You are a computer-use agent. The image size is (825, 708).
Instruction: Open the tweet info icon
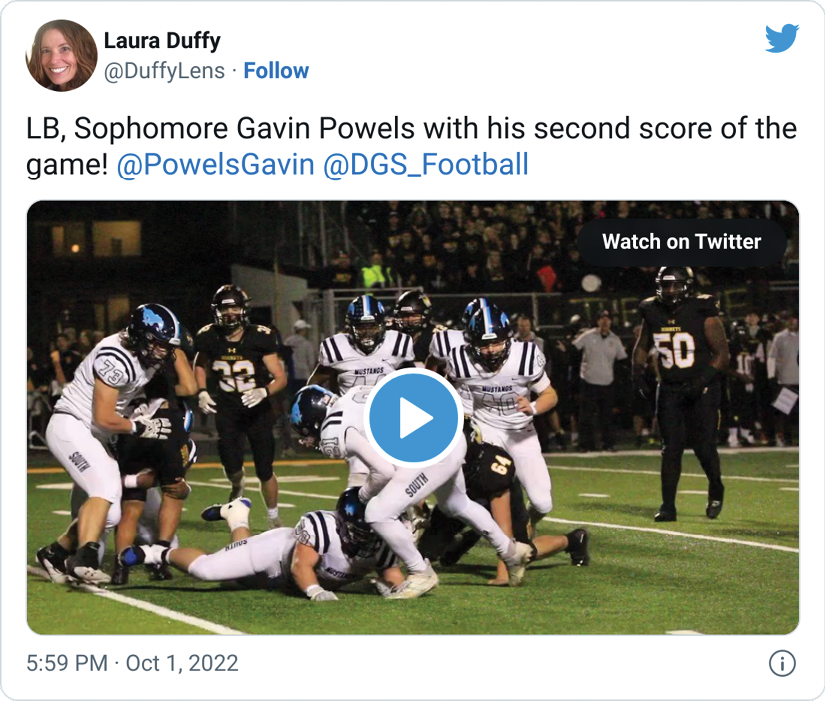782,663
